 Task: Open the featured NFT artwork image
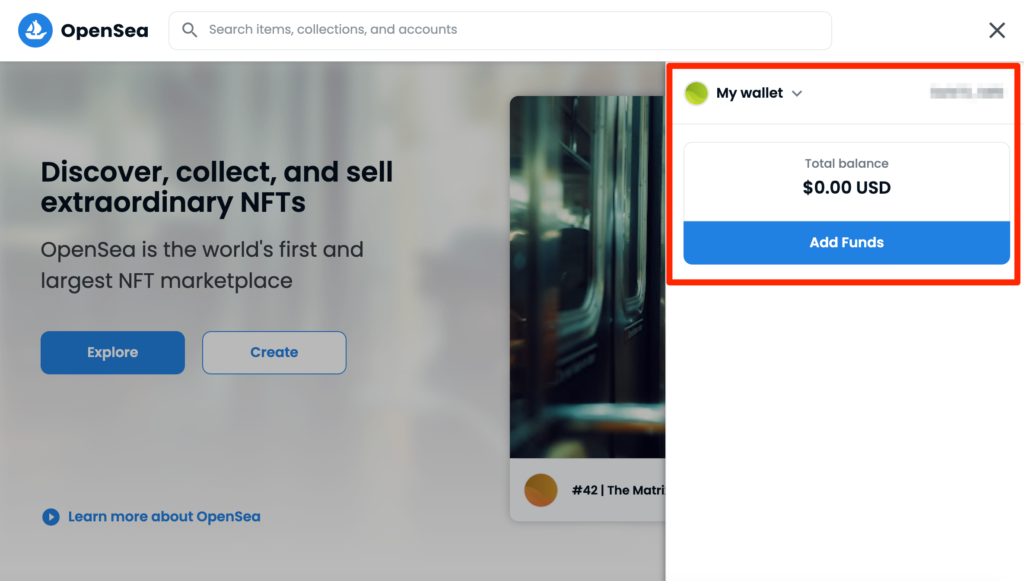pos(587,280)
